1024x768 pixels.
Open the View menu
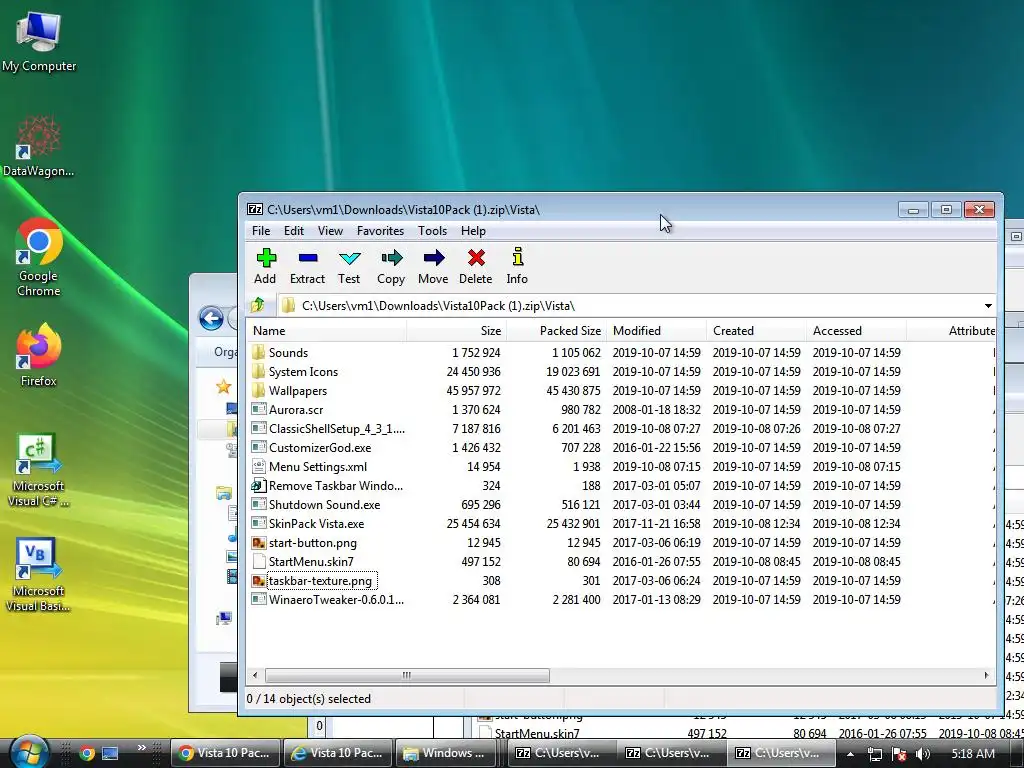(x=330, y=231)
